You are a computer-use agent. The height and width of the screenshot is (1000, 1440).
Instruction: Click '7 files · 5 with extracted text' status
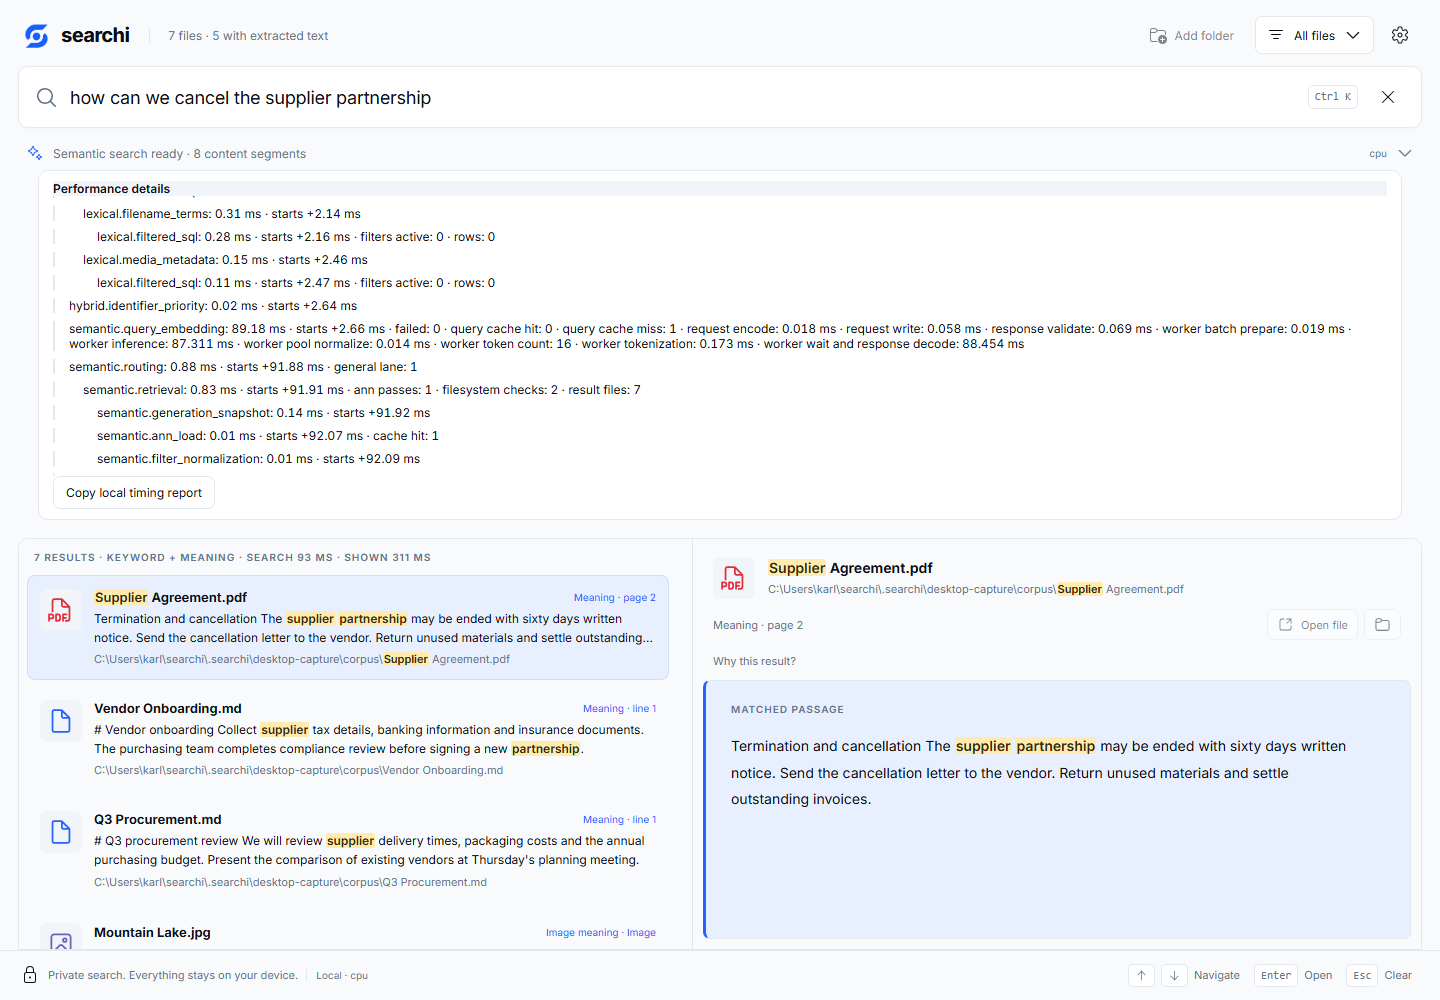click(248, 36)
